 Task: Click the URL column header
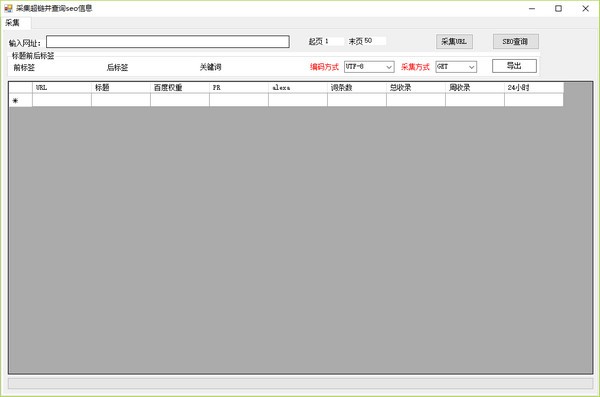click(62, 88)
